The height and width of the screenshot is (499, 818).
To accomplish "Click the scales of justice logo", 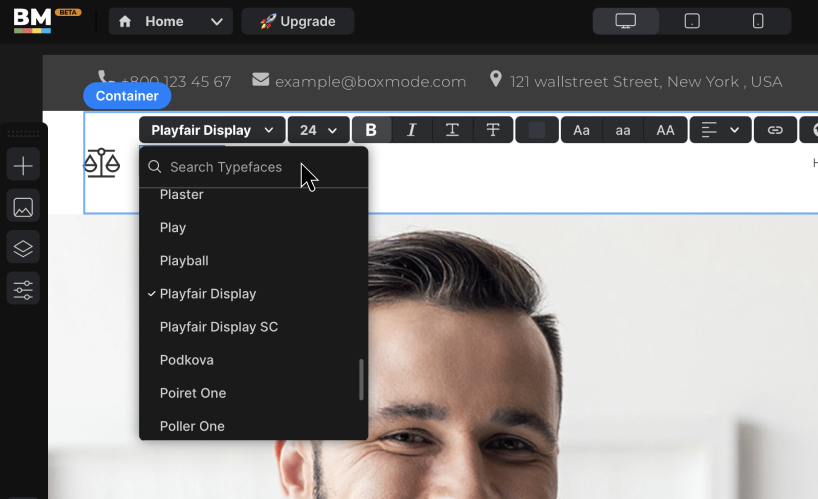I will 102,163.
